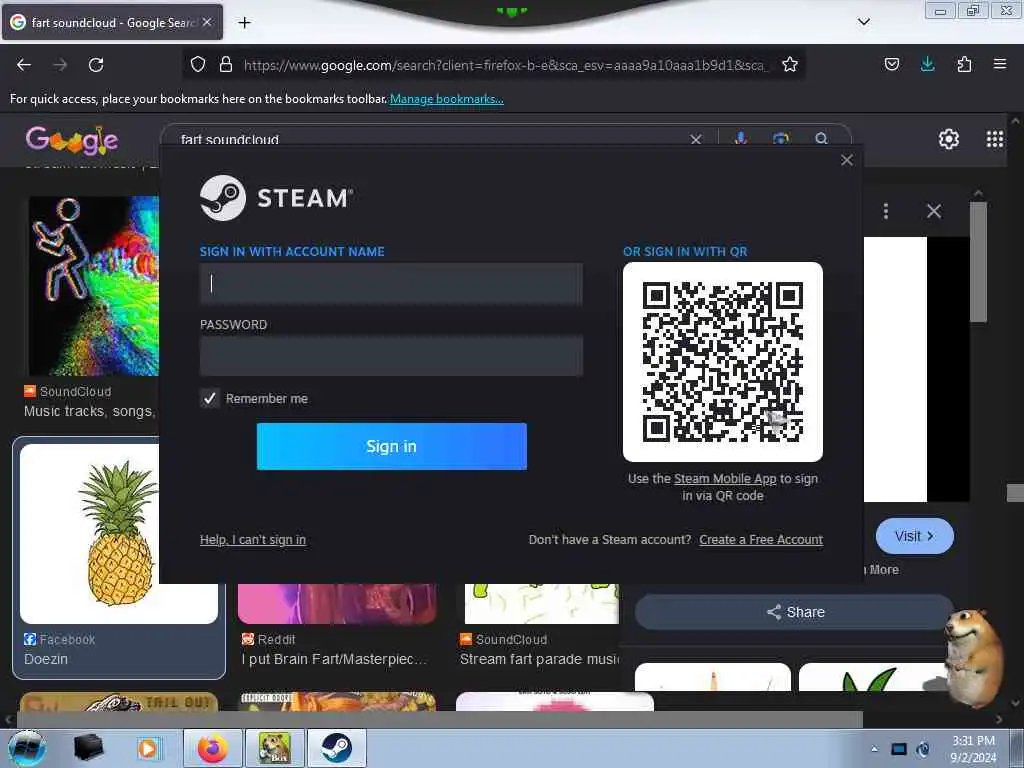The image size is (1024, 768).
Task: Click the Share button in preview panel
Action: click(x=795, y=612)
